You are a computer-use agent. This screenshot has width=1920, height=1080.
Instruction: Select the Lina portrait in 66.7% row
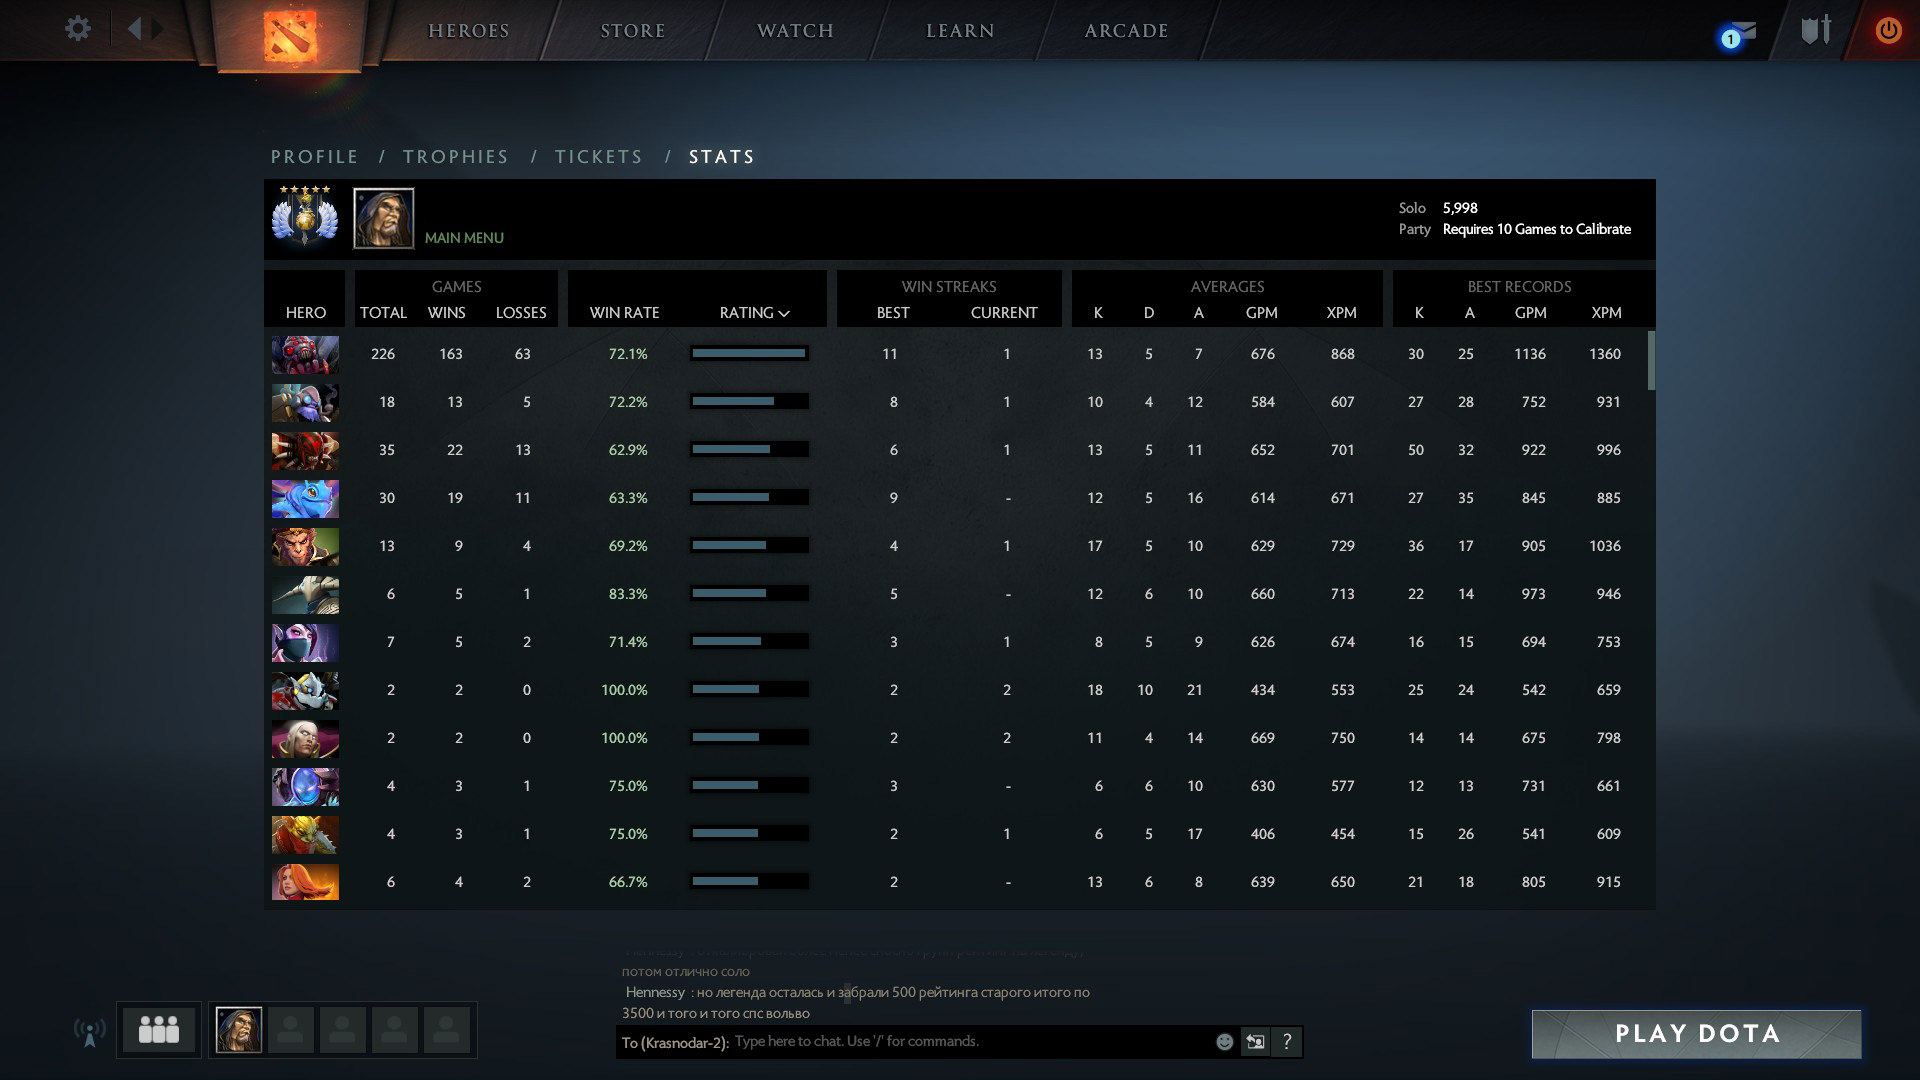click(x=305, y=882)
